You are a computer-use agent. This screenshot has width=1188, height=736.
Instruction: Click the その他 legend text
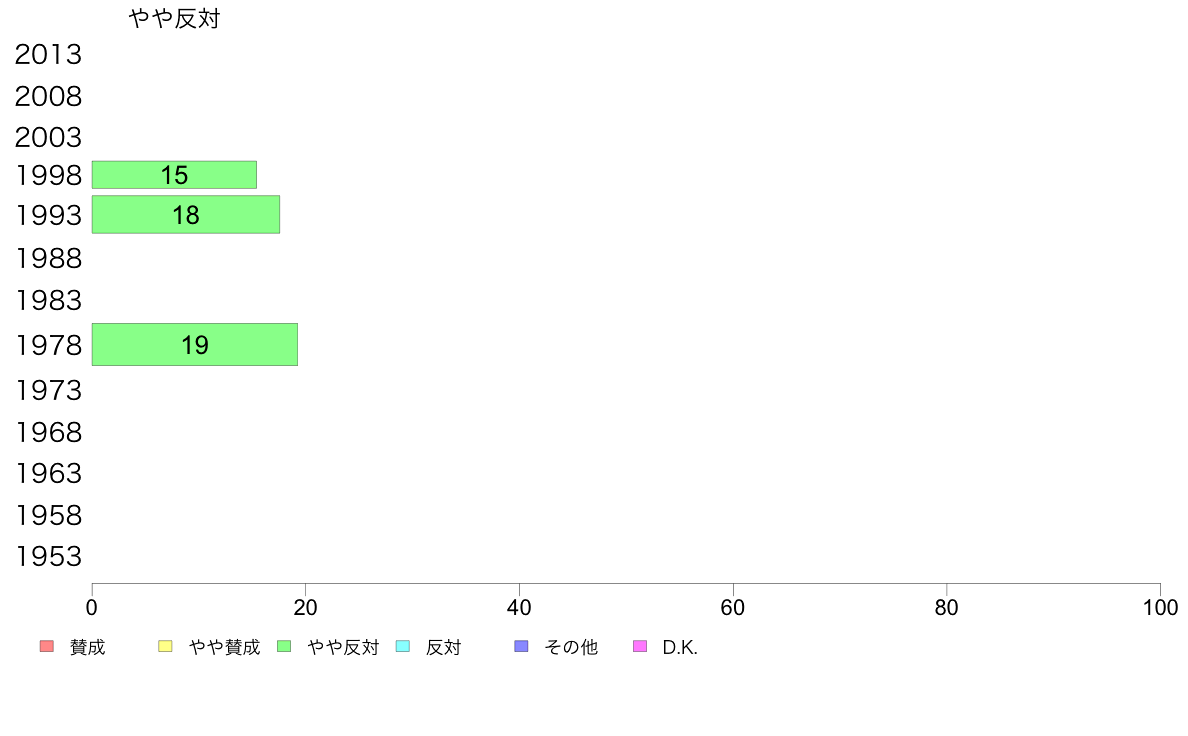pos(571,647)
